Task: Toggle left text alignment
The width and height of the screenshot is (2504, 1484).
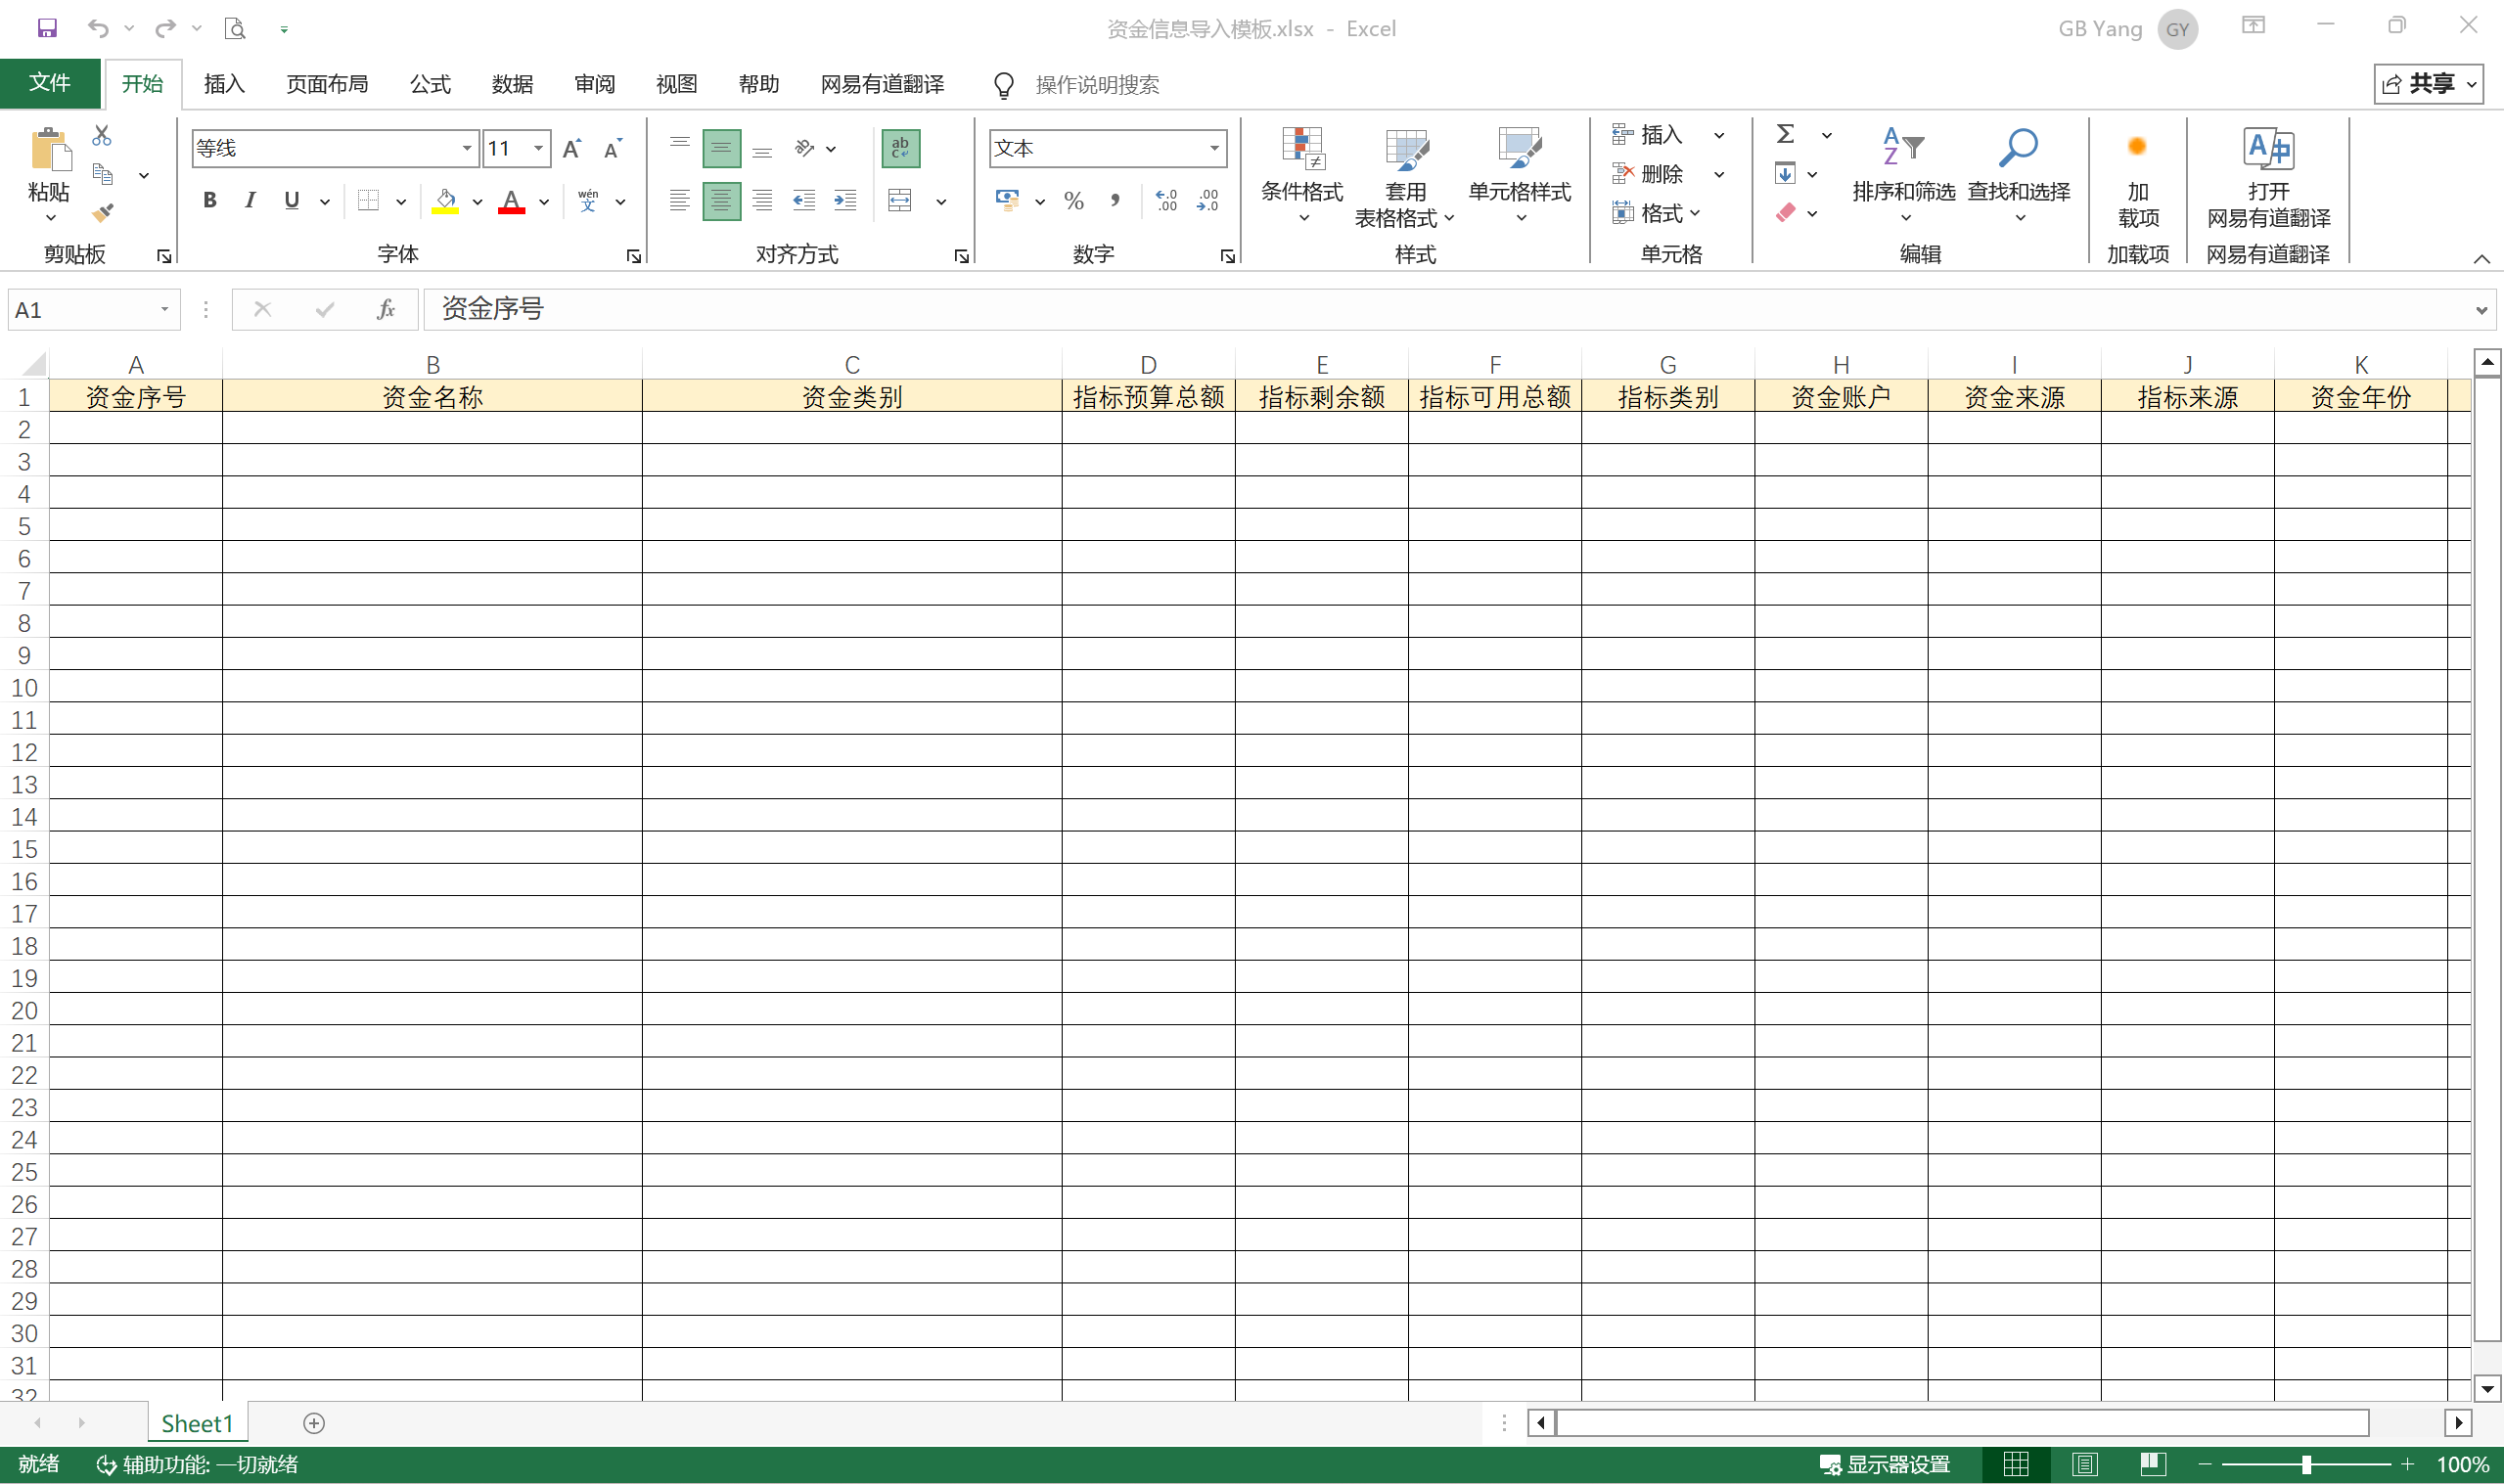Action: [679, 200]
